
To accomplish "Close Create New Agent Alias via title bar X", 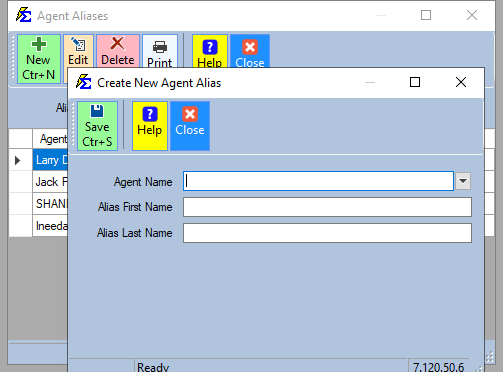I will pos(461,82).
